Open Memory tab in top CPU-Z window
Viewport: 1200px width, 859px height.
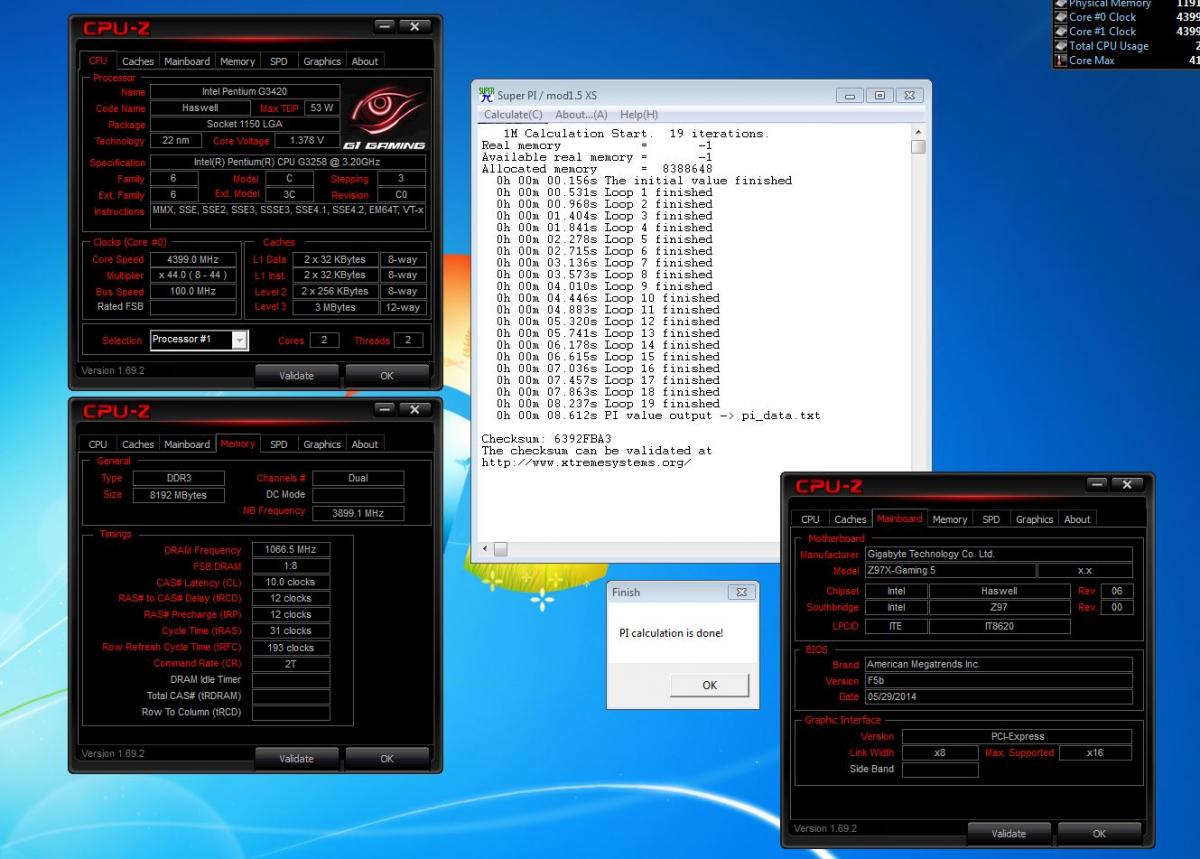click(x=237, y=61)
